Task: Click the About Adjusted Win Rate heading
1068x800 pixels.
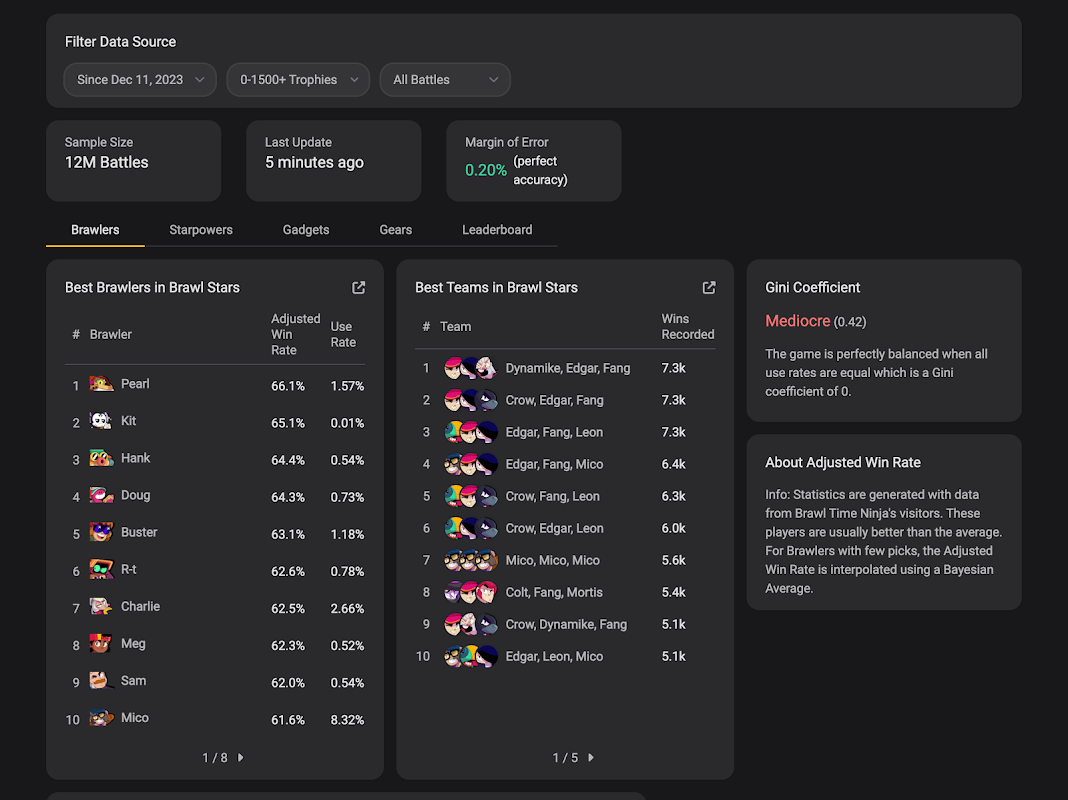Action: pos(843,462)
